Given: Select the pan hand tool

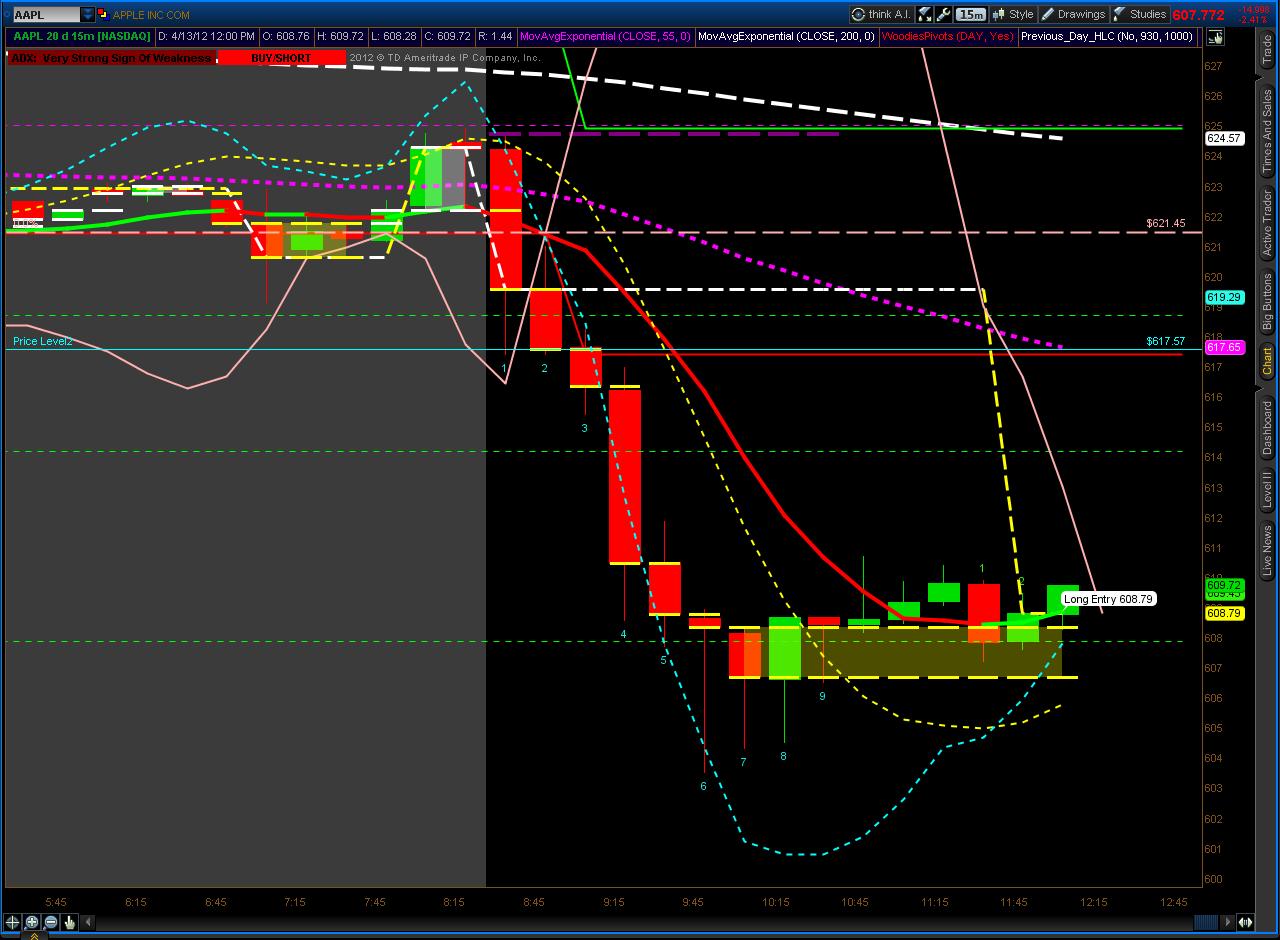Looking at the screenshot, I should coord(70,922).
